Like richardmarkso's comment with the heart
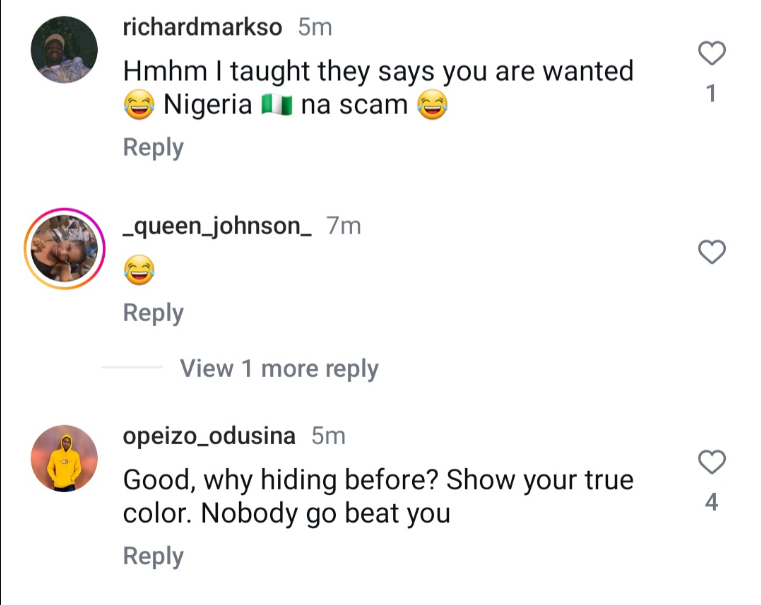 click(x=710, y=53)
